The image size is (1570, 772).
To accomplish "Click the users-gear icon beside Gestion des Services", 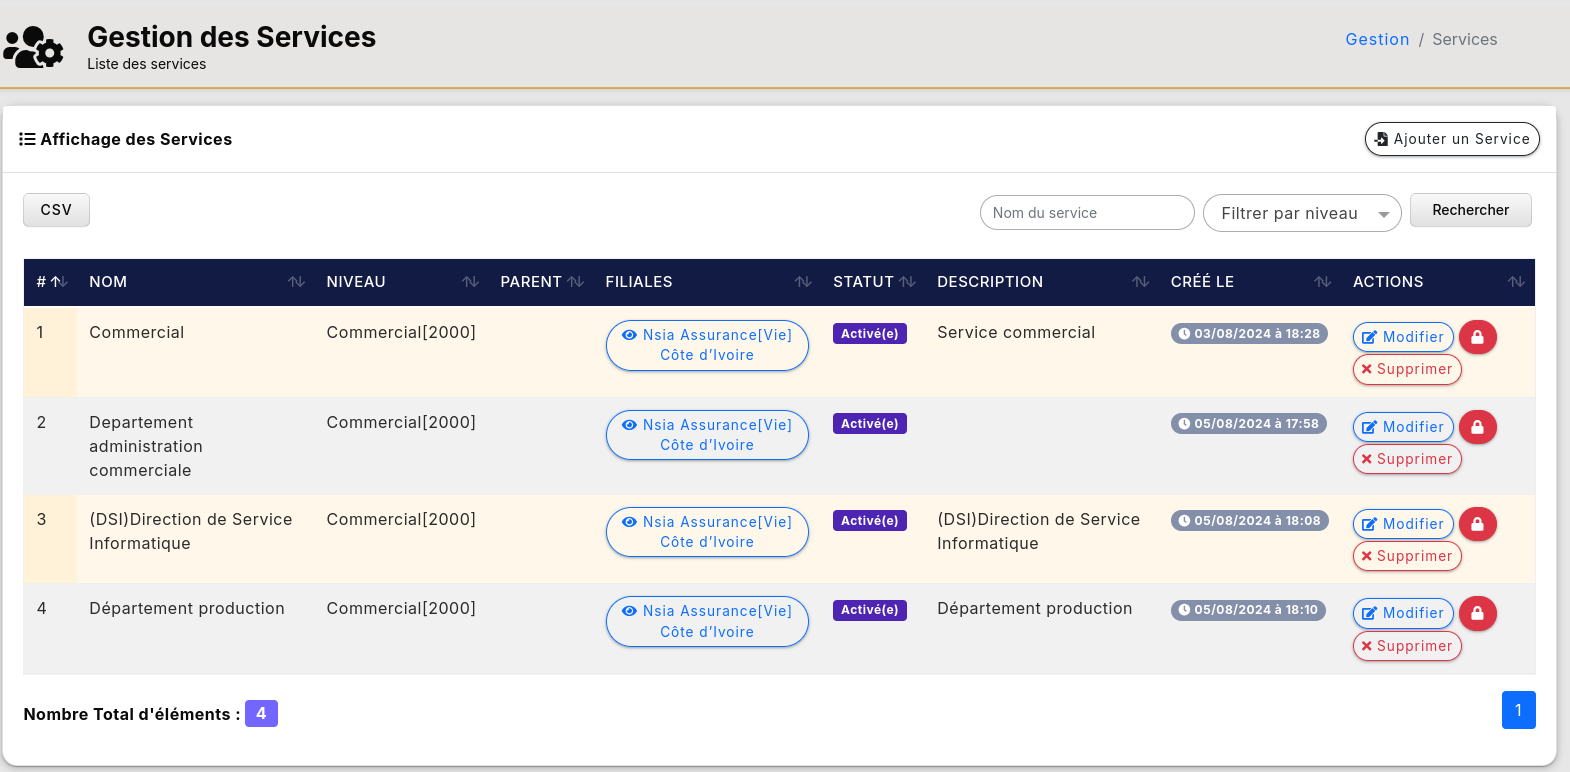I will pos(34,47).
